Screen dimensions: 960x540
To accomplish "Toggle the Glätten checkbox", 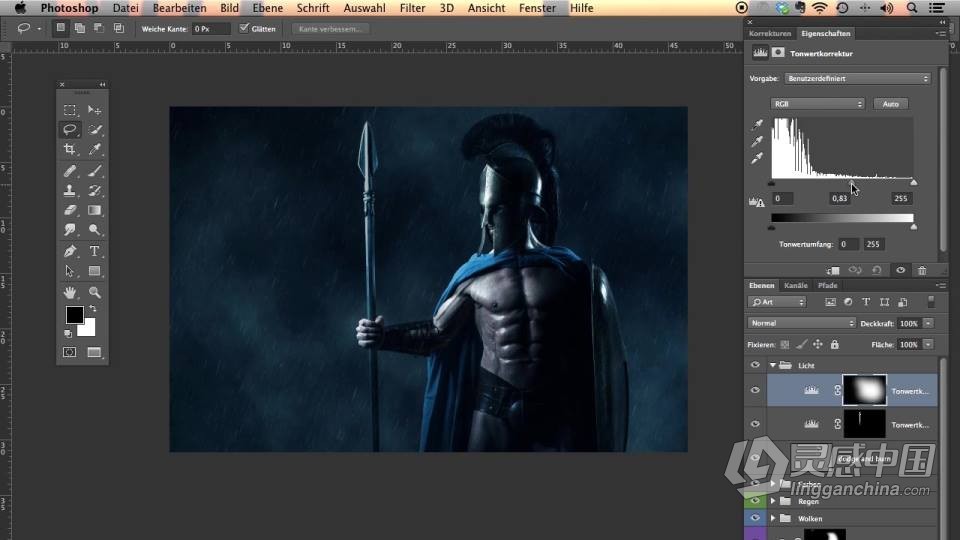I will [244, 28].
